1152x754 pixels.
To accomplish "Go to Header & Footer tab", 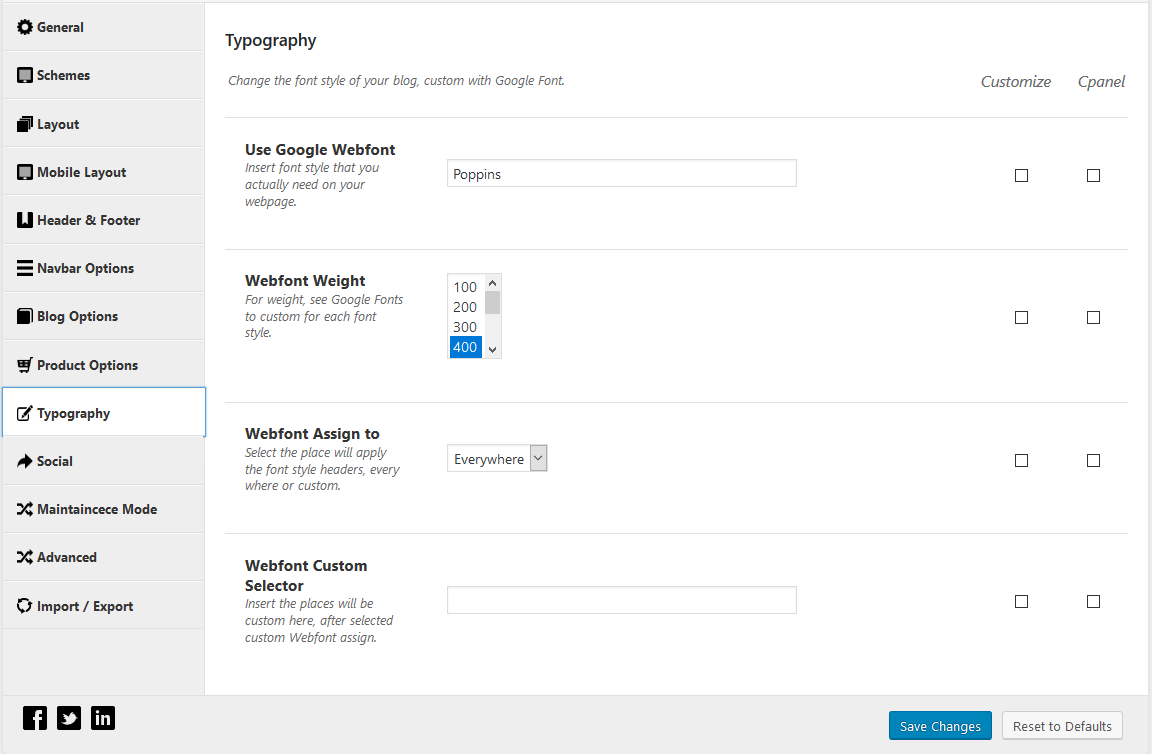I will point(104,220).
